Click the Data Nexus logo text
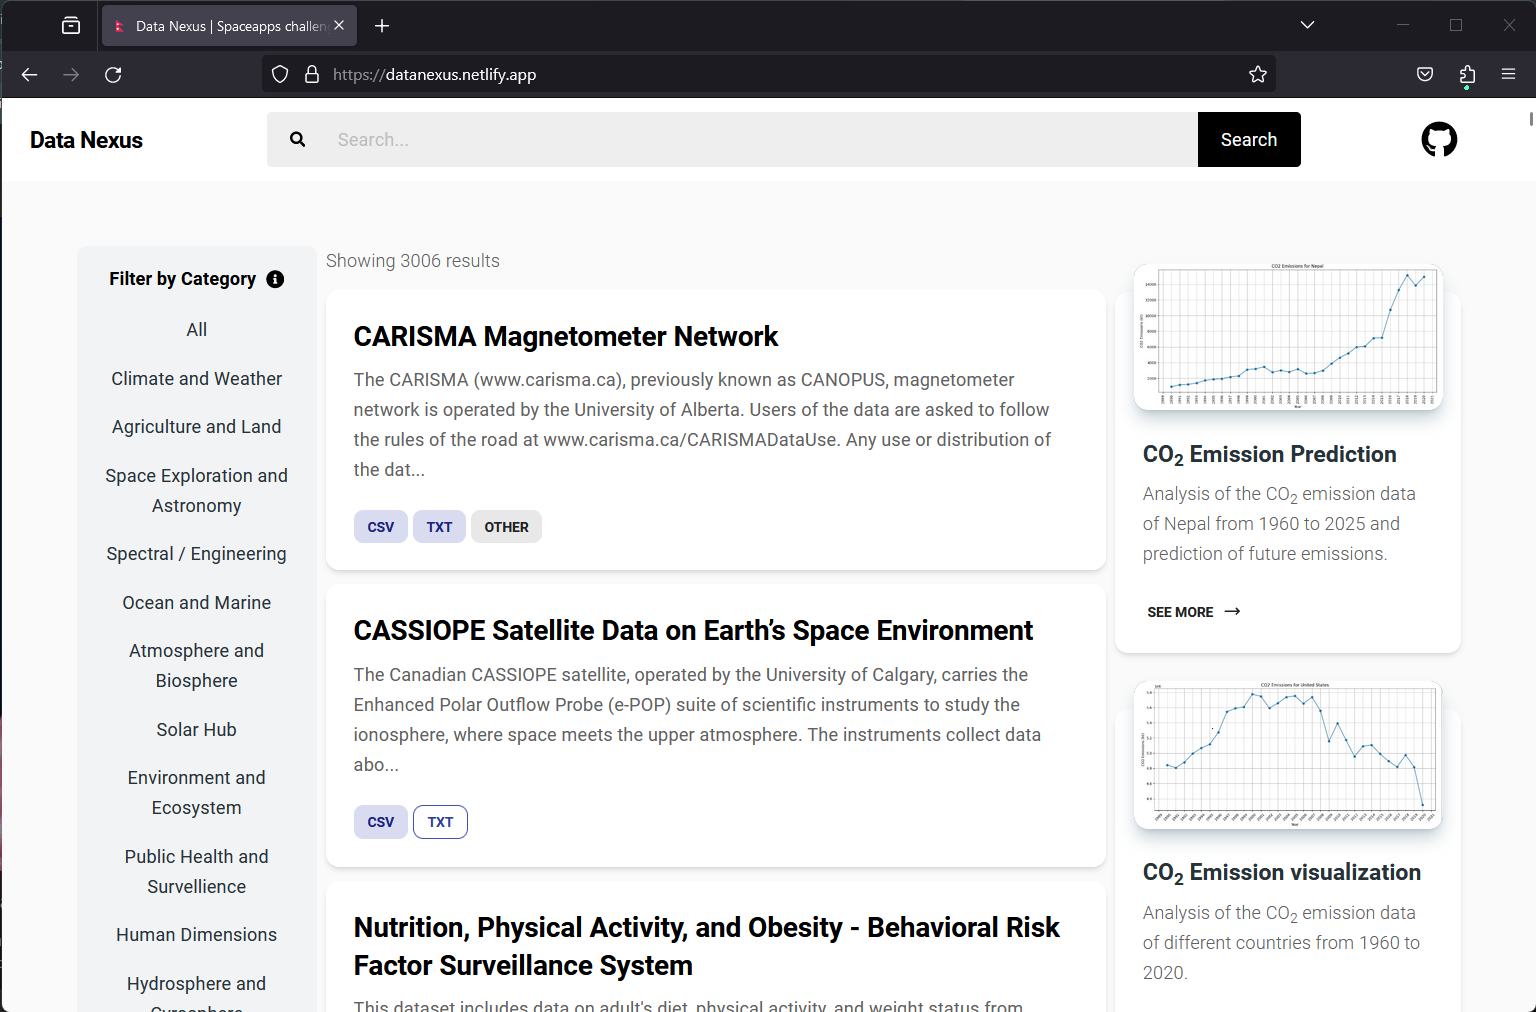 [x=86, y=140]
